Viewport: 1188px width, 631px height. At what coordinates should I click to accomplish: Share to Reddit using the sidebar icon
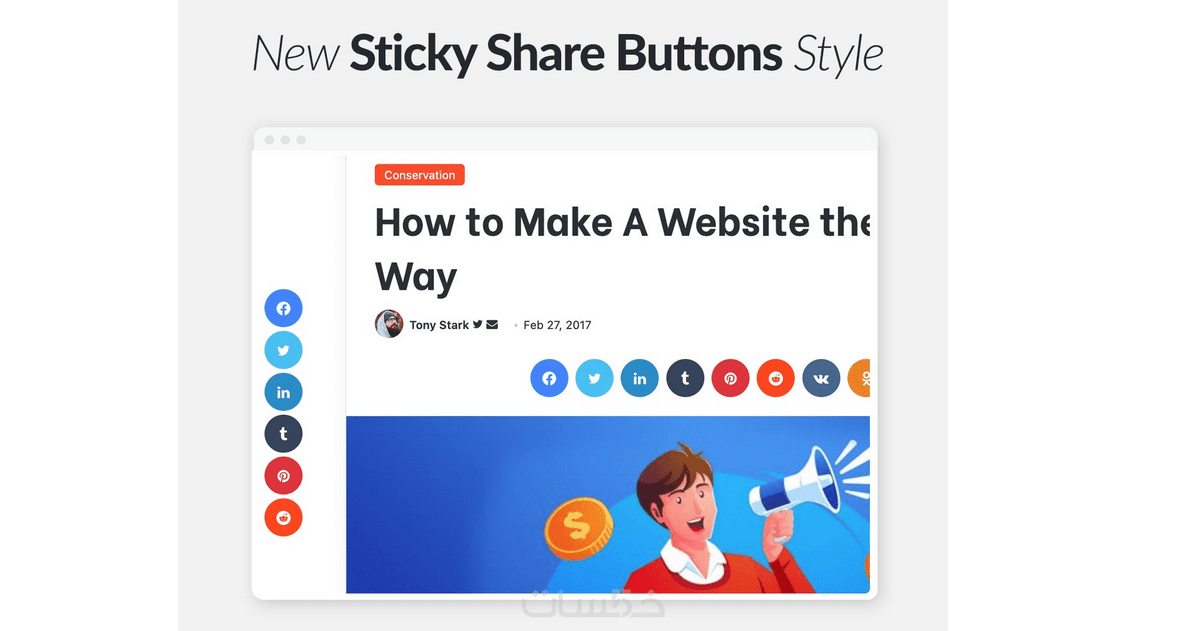(x=283, y=517)
